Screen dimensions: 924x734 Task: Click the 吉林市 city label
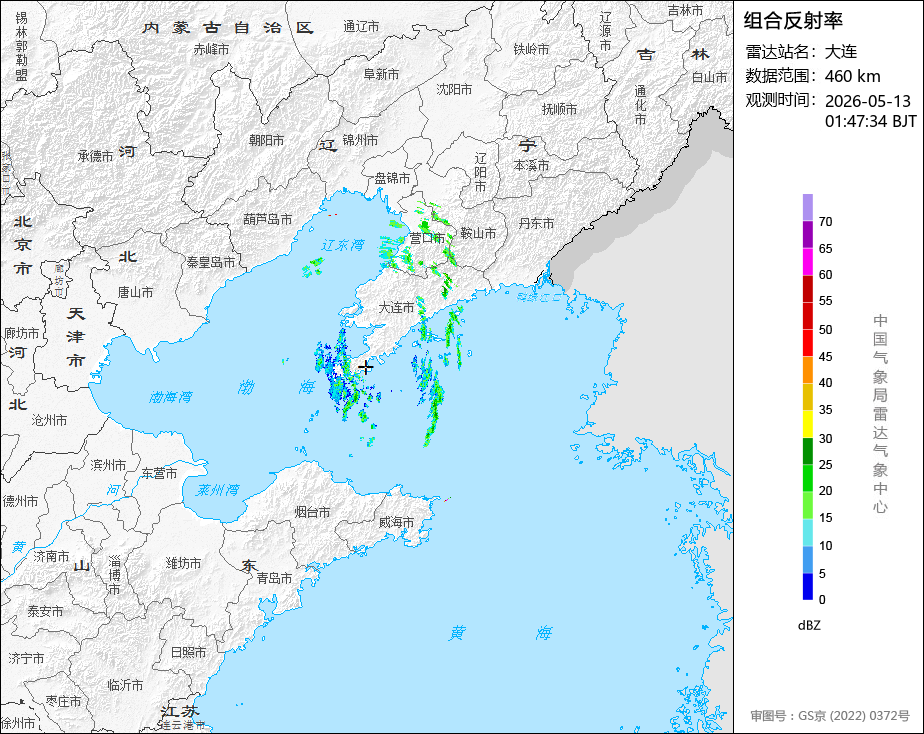(x=685, y=10)
